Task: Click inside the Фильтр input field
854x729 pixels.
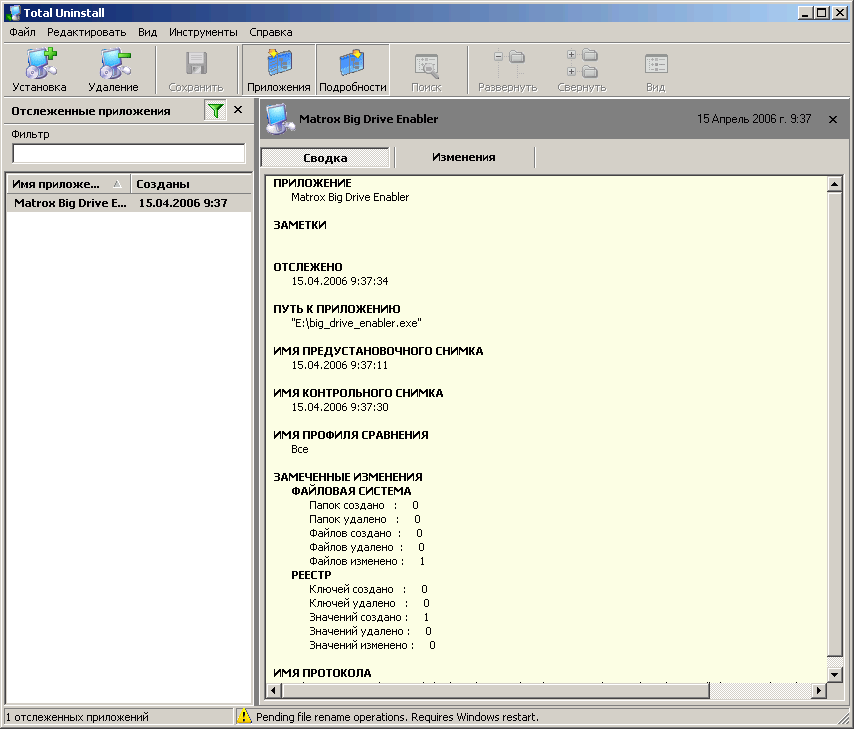Action: pos(129,154)
